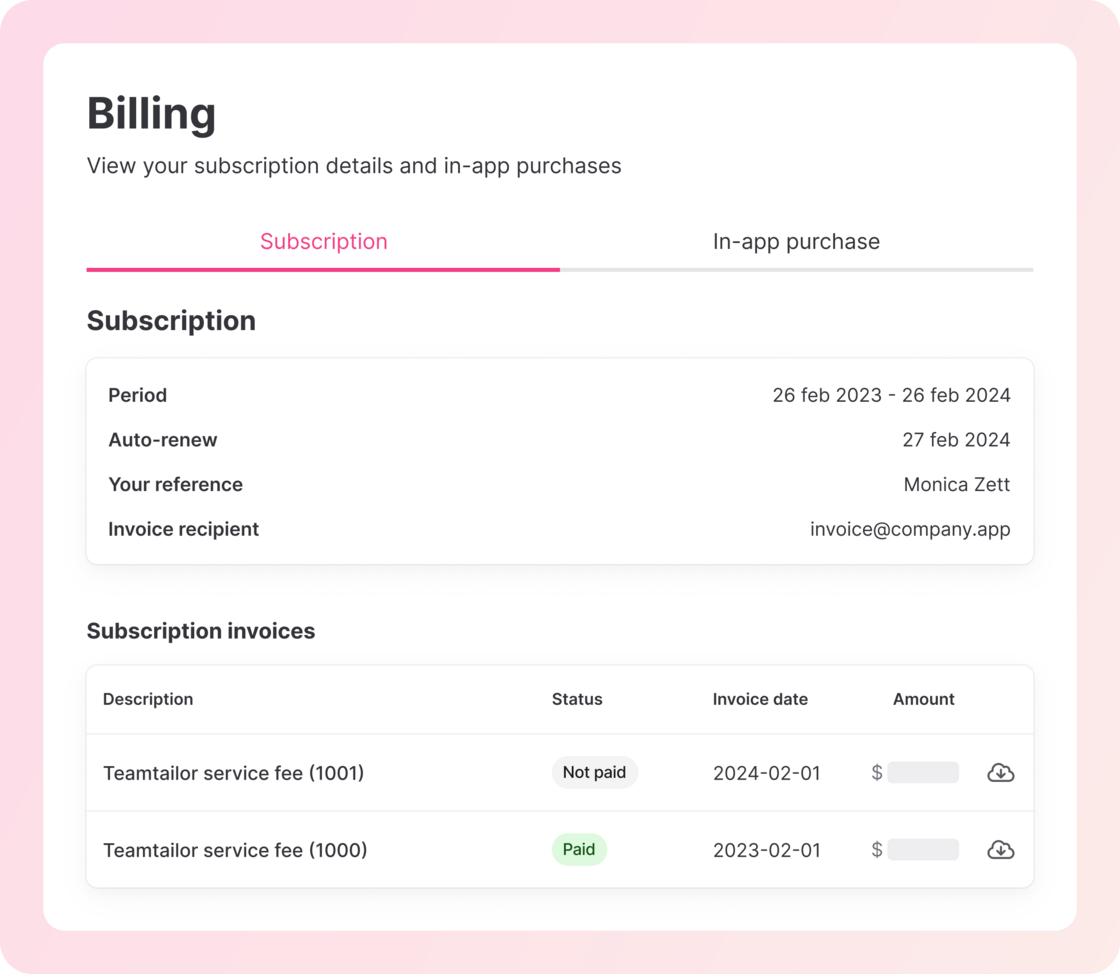This screenshot has width=1120, height=974.
Task: Click the Amount column header
Action: 924,699
